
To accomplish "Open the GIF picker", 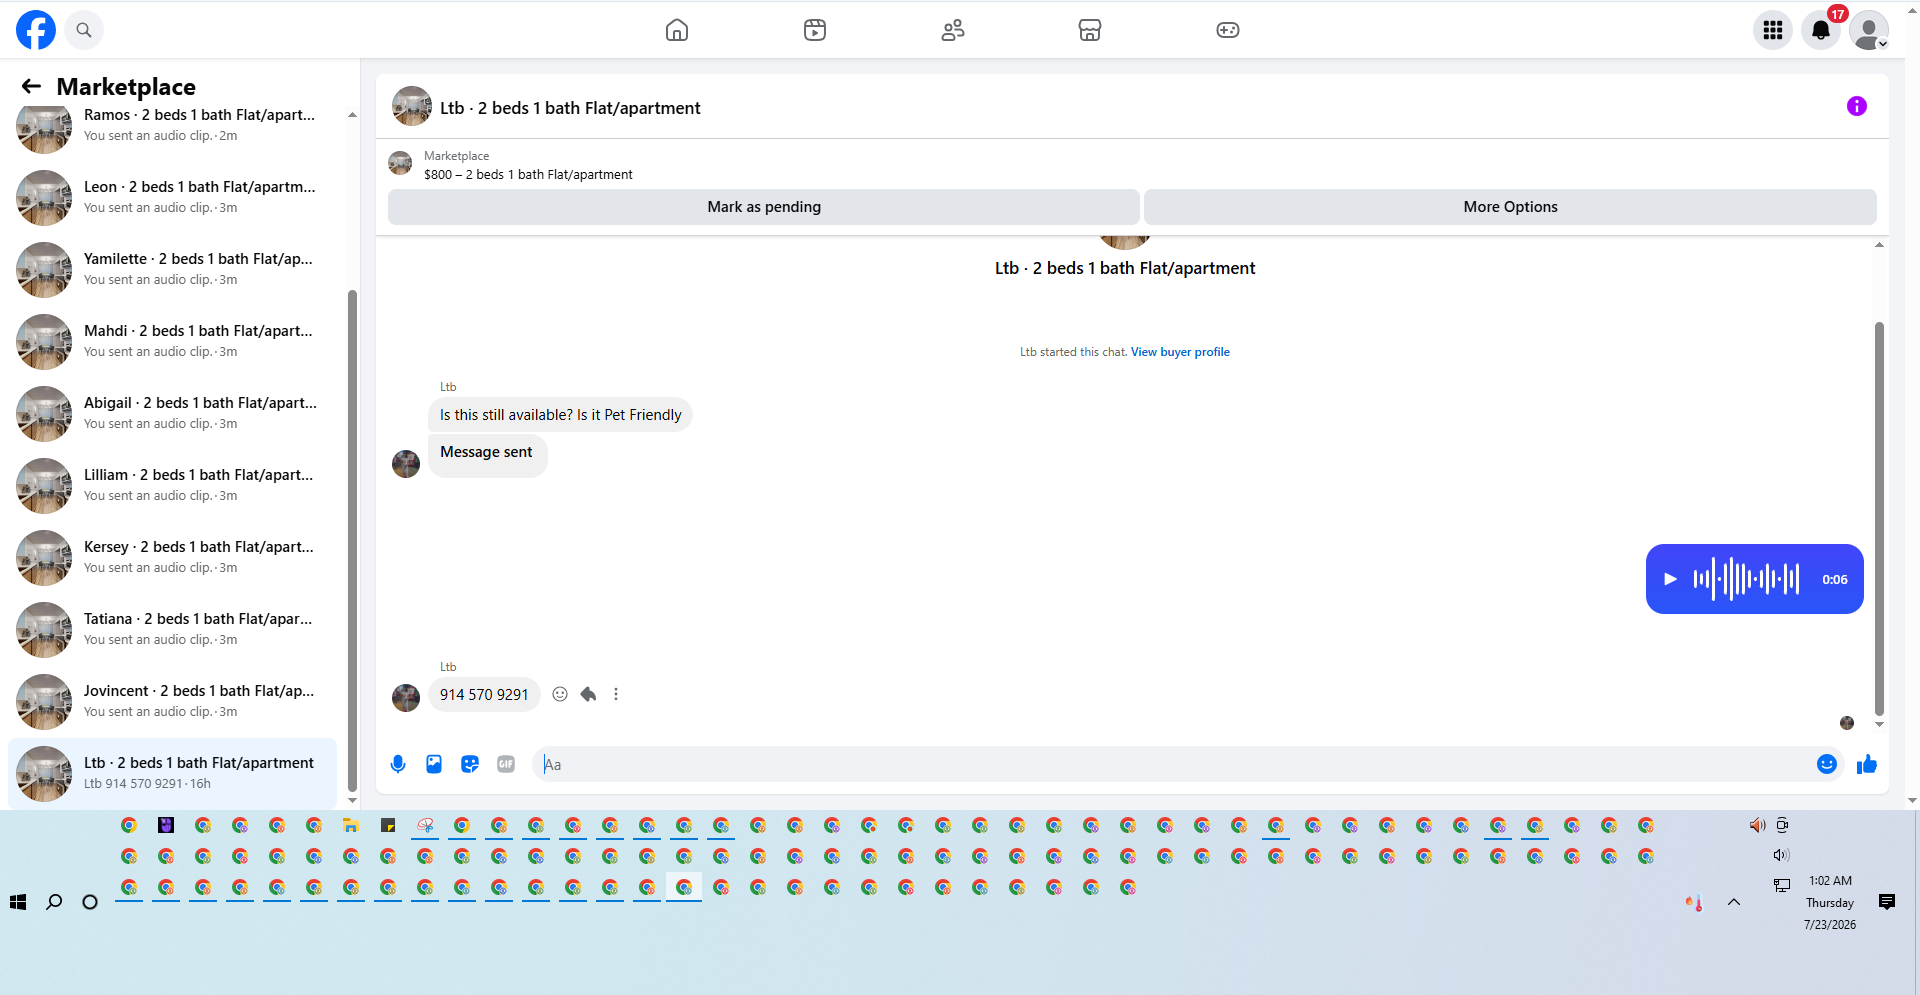I will point(506,764).
